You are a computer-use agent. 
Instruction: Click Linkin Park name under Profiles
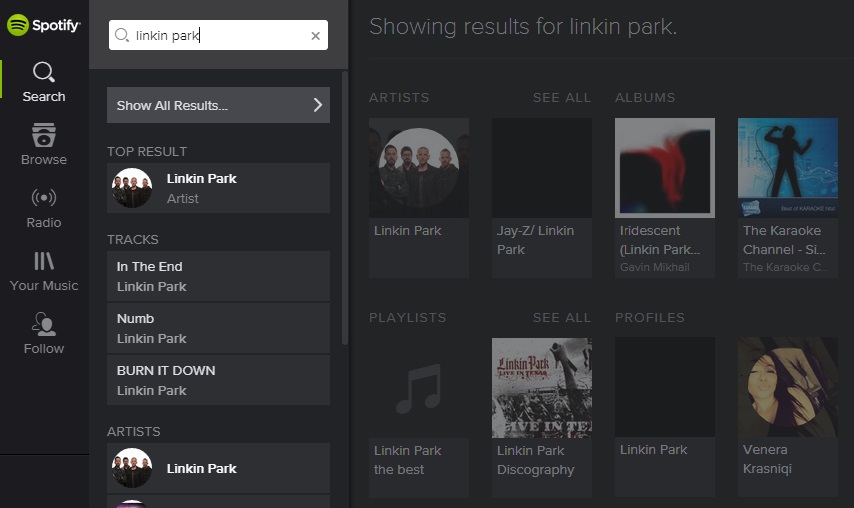tap(654, 449)
